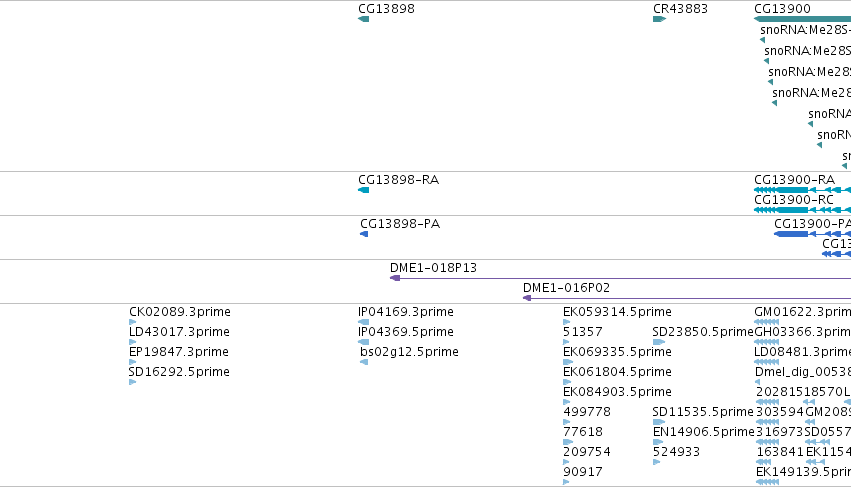Click the GM01622.3prime multi-arrow glyph
The height and width of the screenshot is (487, 851).
click(x=767, y=322)
